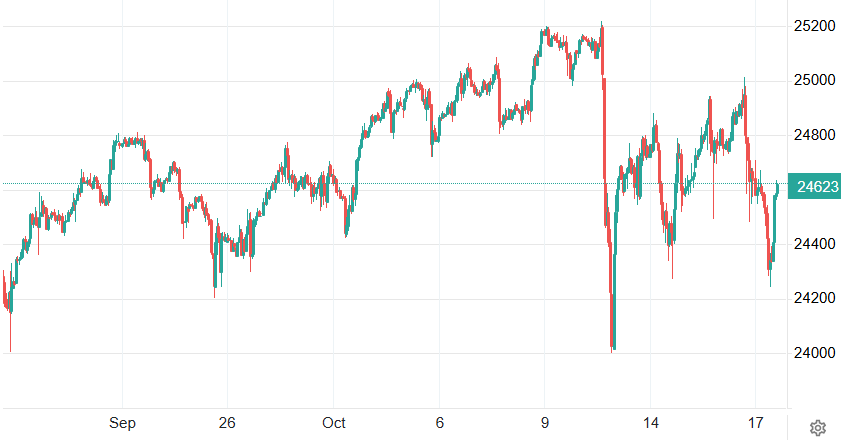This screenshot has height=440, width=841.
Task: Click the 24000 price axis label
Action: tap(815, 353)
